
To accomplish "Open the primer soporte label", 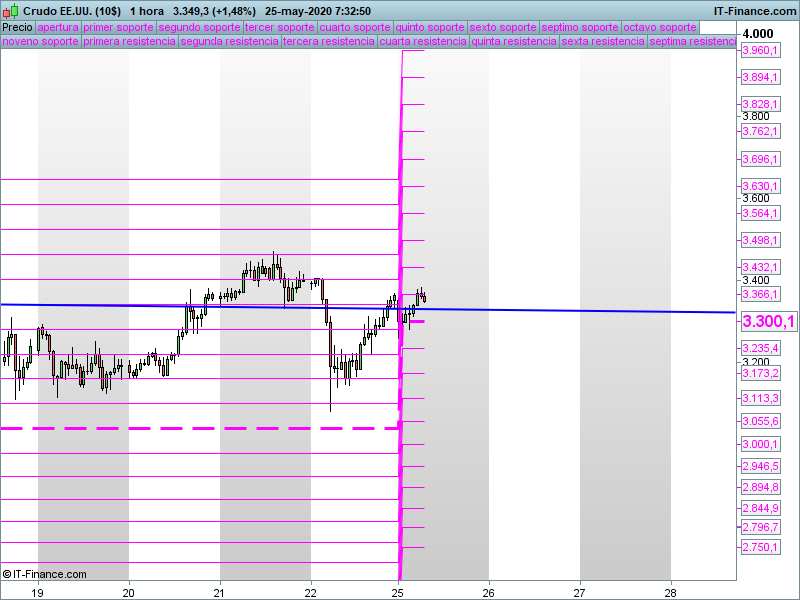I will click(x=118, y=28).
